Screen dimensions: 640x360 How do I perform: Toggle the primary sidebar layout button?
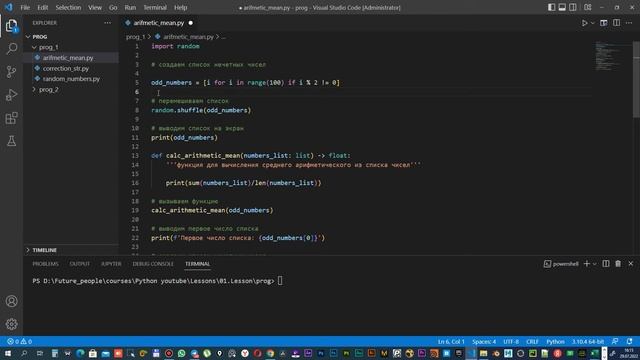pos(551,7)
